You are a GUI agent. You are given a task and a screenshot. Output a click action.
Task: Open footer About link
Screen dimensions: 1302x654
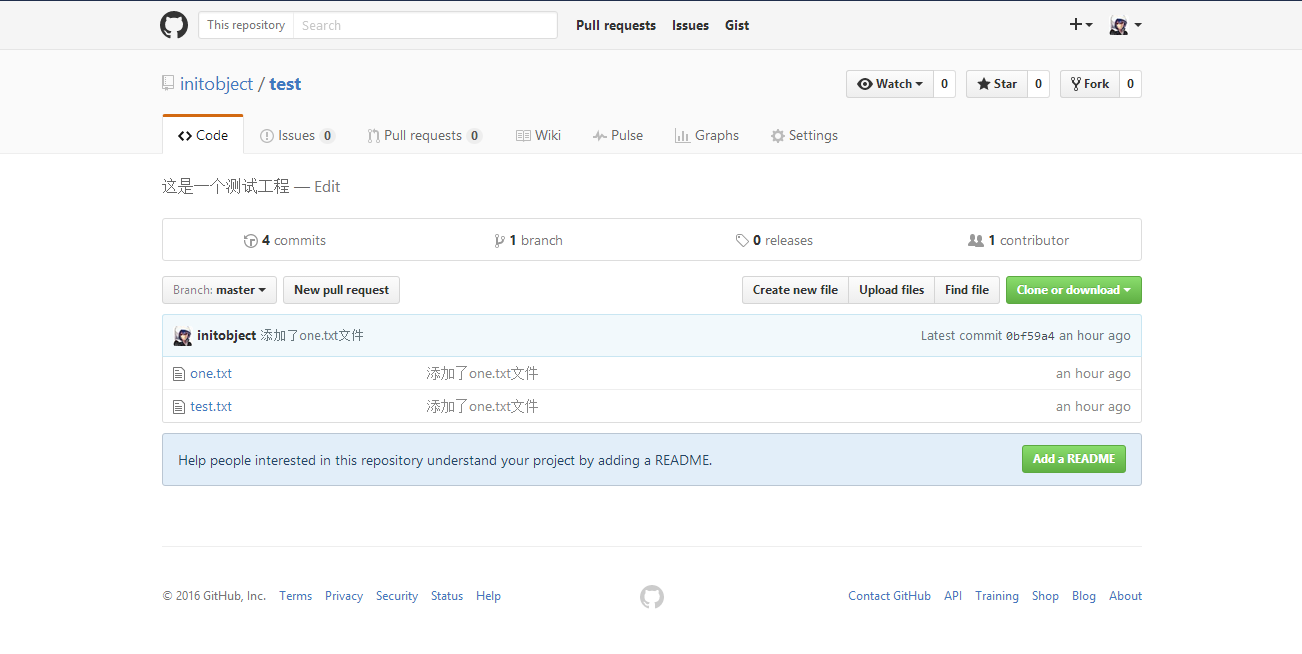[x=1125, y=596]
